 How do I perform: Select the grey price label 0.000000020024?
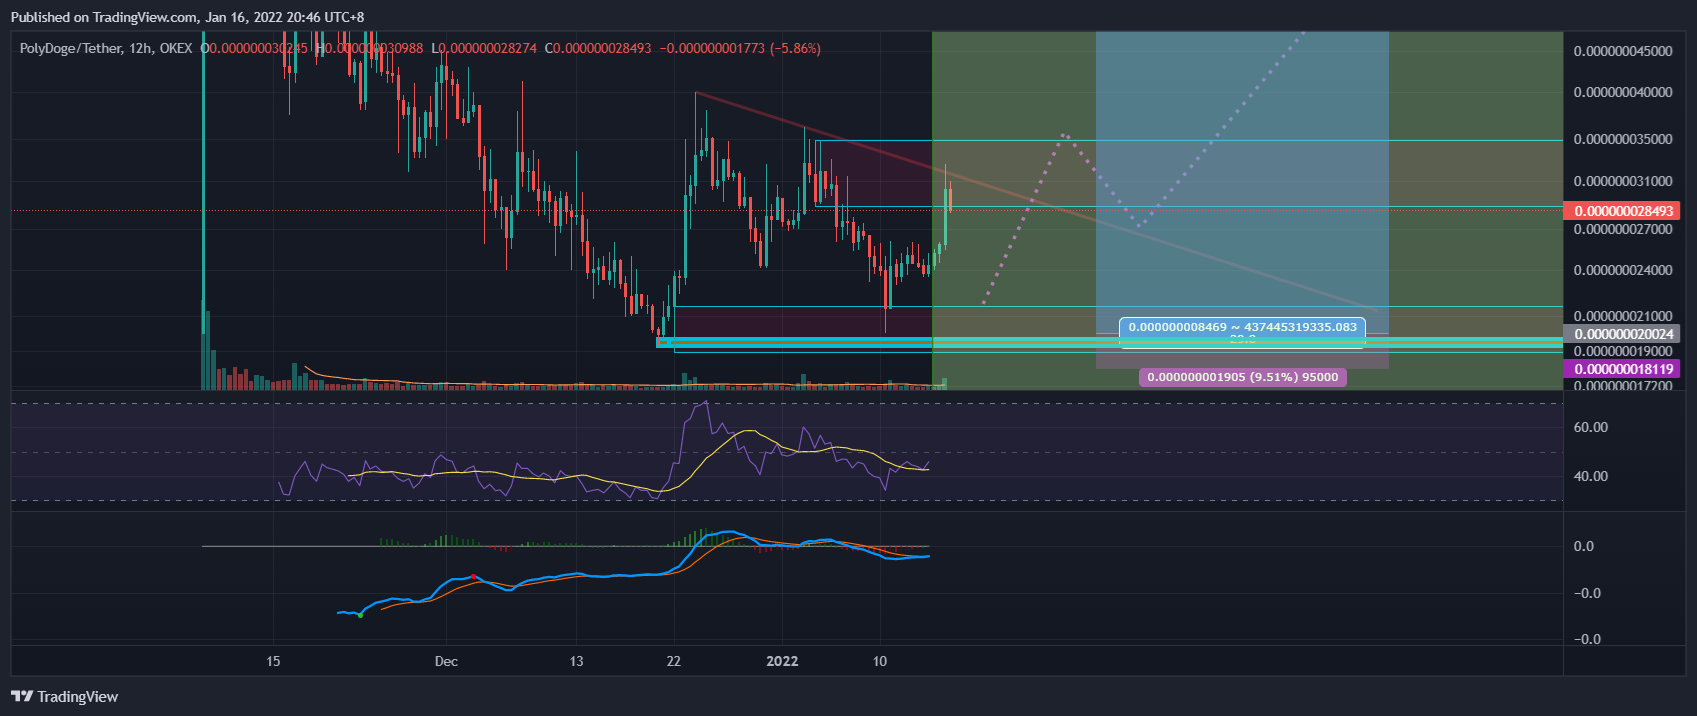[x=1623, y=334]
